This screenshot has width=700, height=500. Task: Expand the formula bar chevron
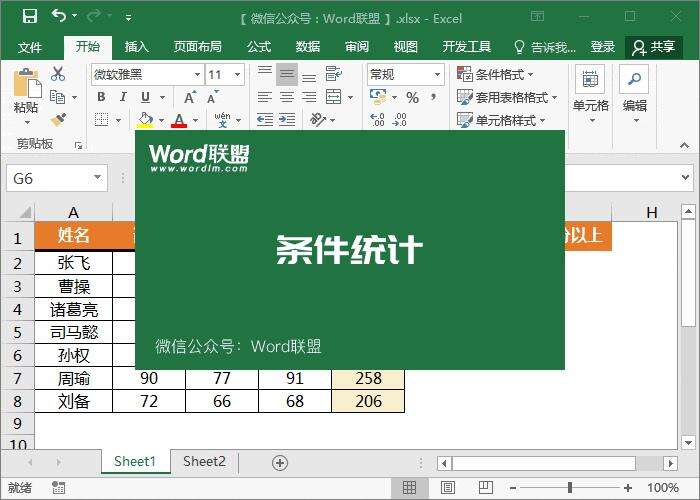coord(685,177)
